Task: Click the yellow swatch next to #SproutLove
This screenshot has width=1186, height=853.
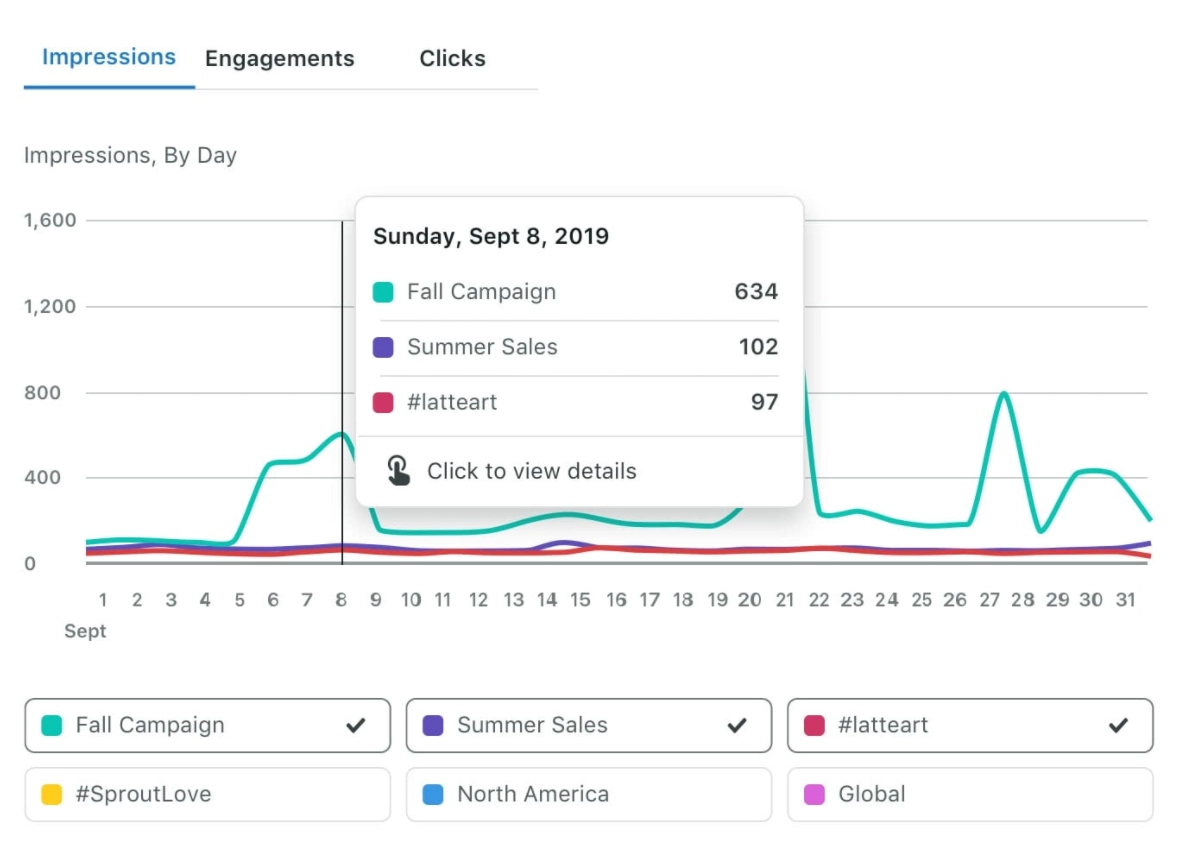Action: pyautogui.click(x=52, y=794)
